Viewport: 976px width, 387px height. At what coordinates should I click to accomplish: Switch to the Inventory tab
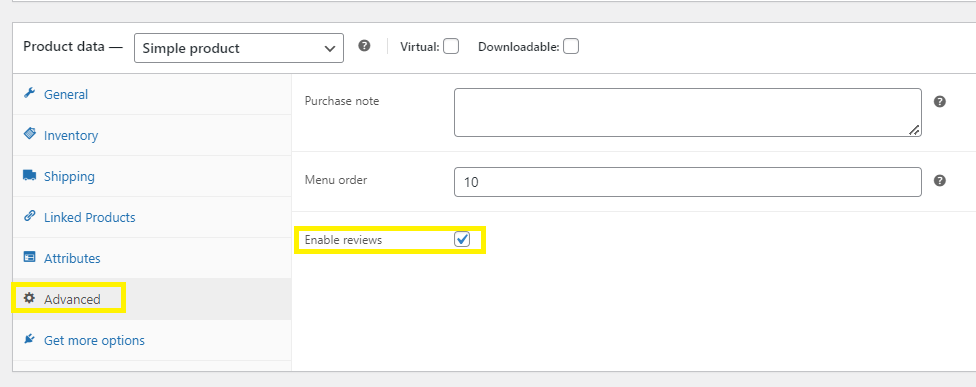152,136
